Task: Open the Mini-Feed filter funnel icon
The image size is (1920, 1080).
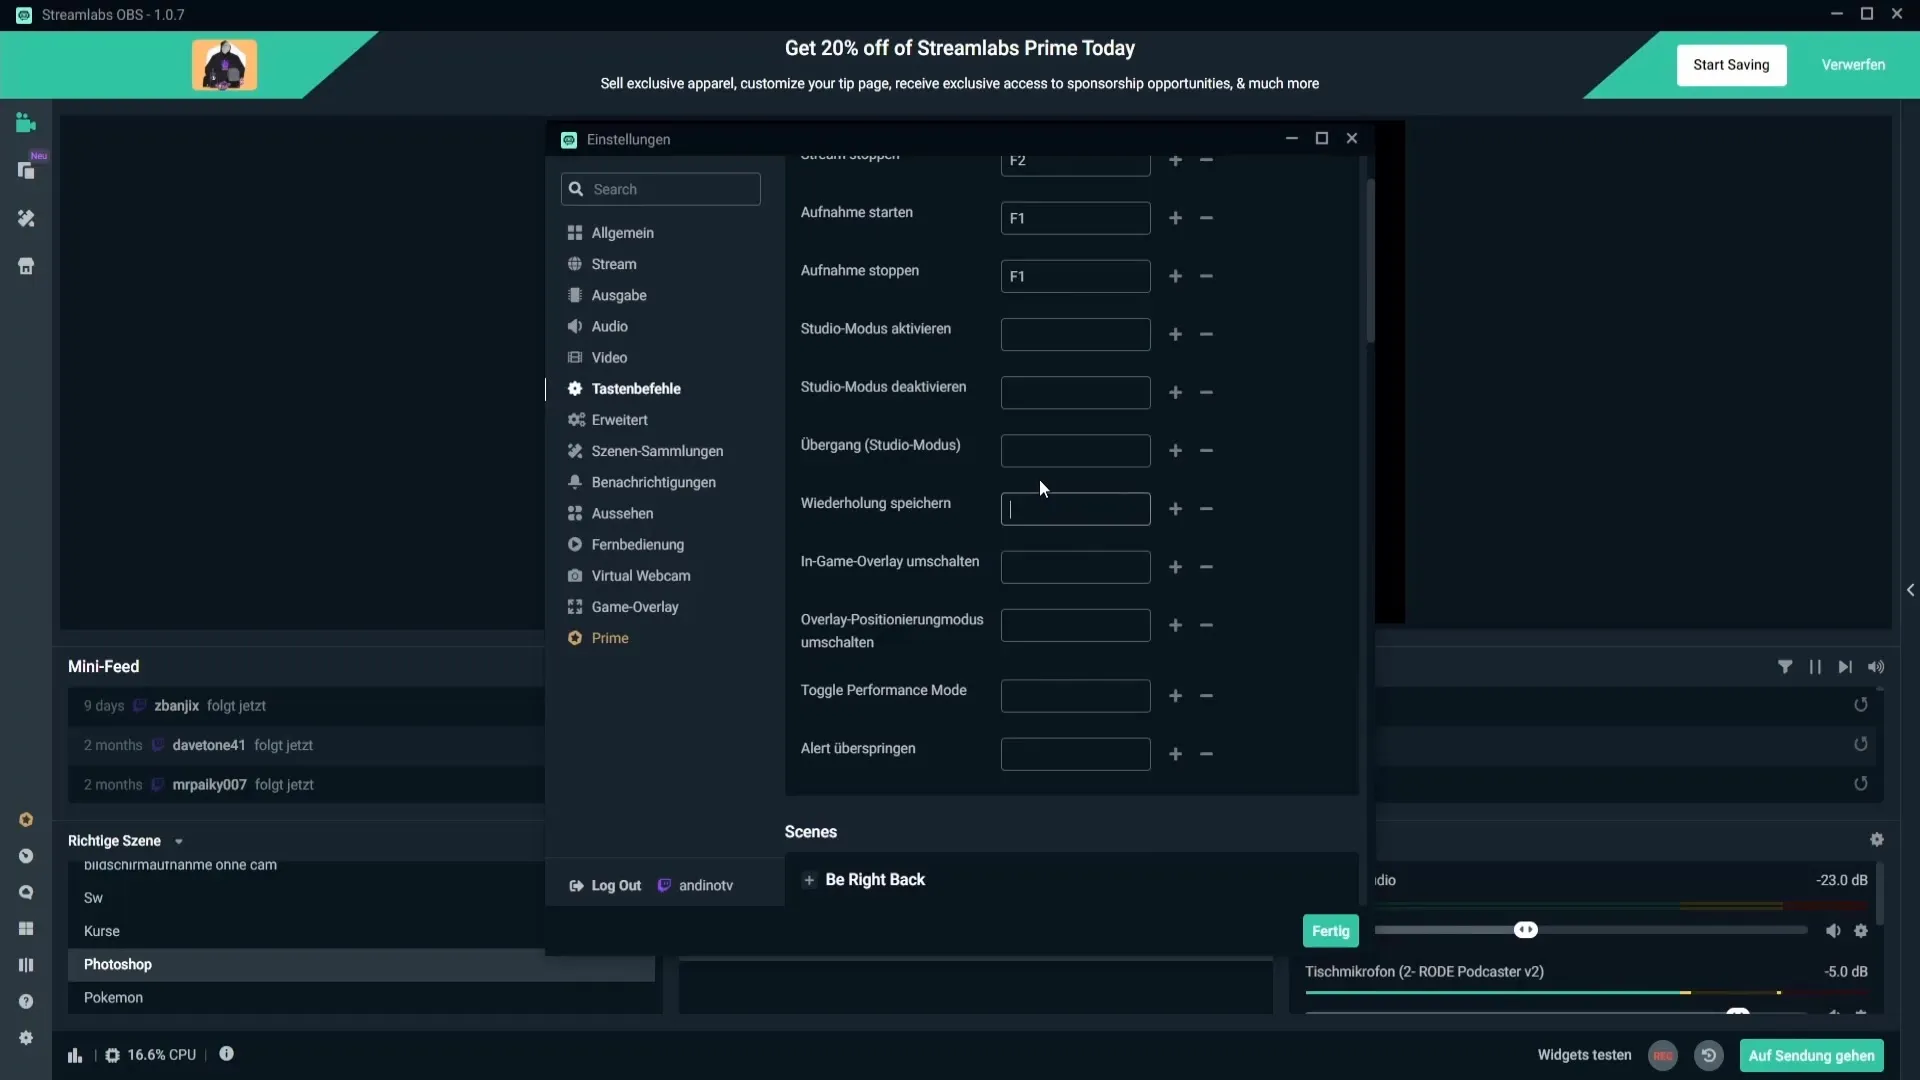Action: (x=1785, y=667)
